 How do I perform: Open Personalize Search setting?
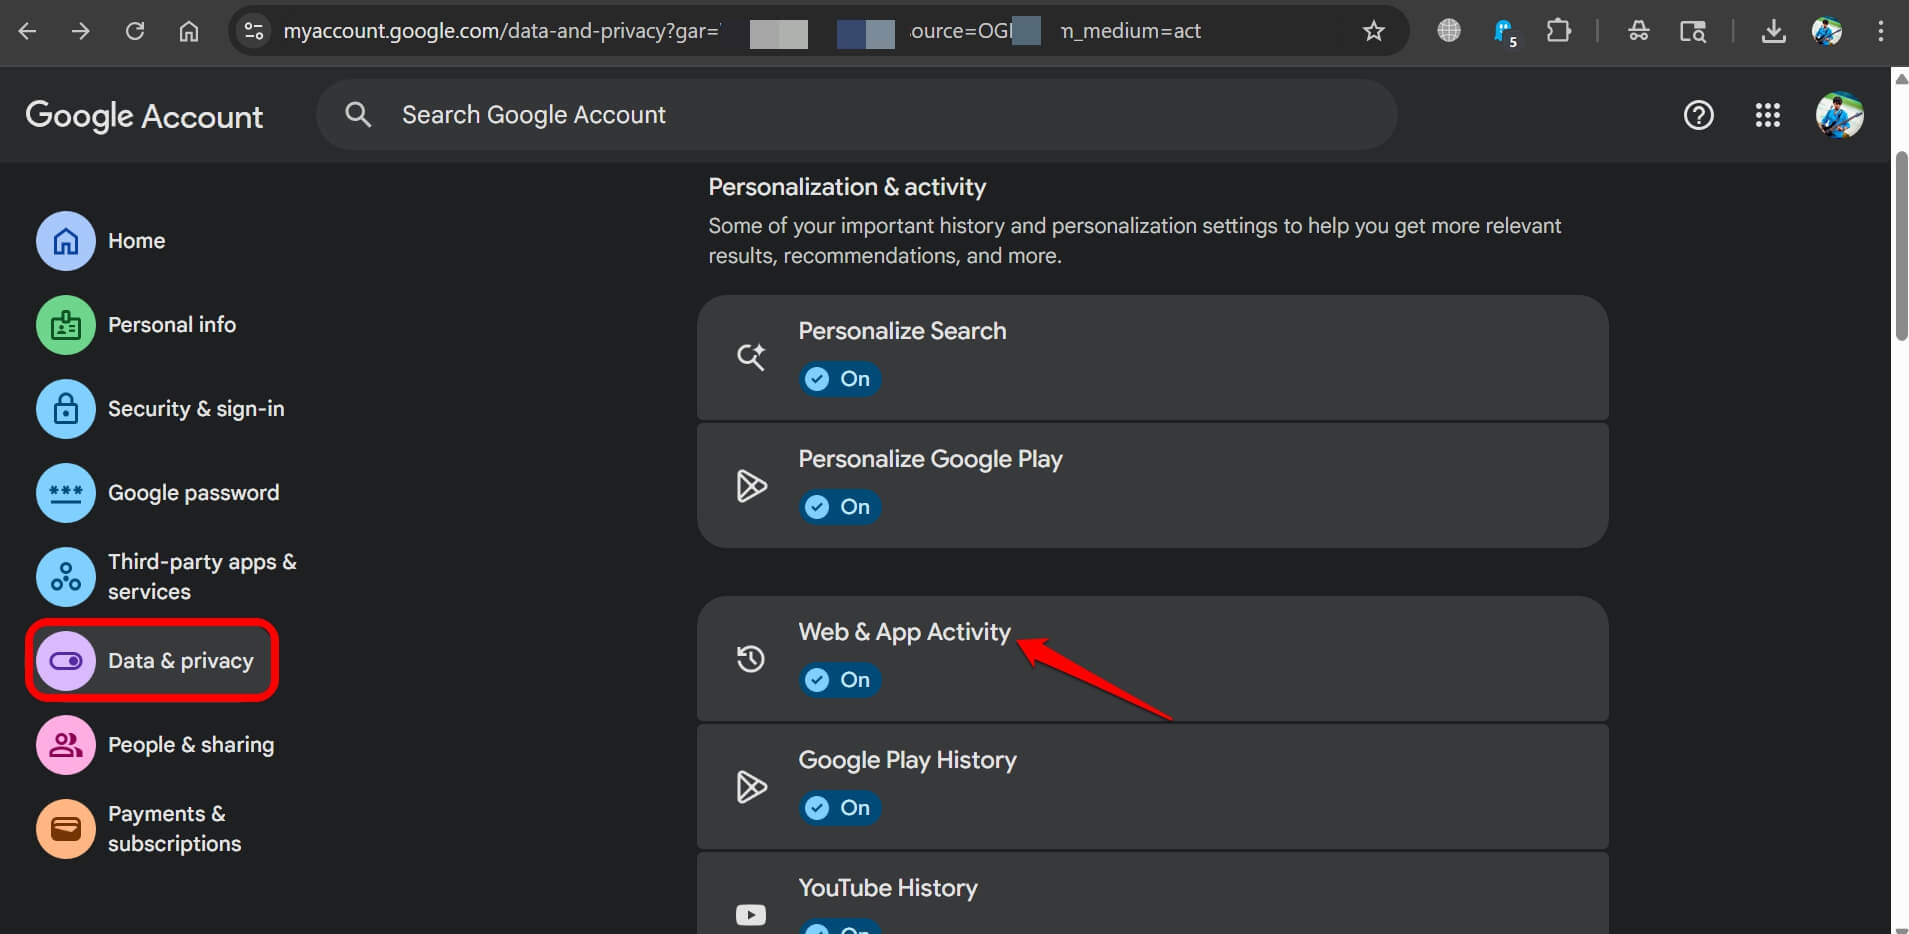[1152, 357]
